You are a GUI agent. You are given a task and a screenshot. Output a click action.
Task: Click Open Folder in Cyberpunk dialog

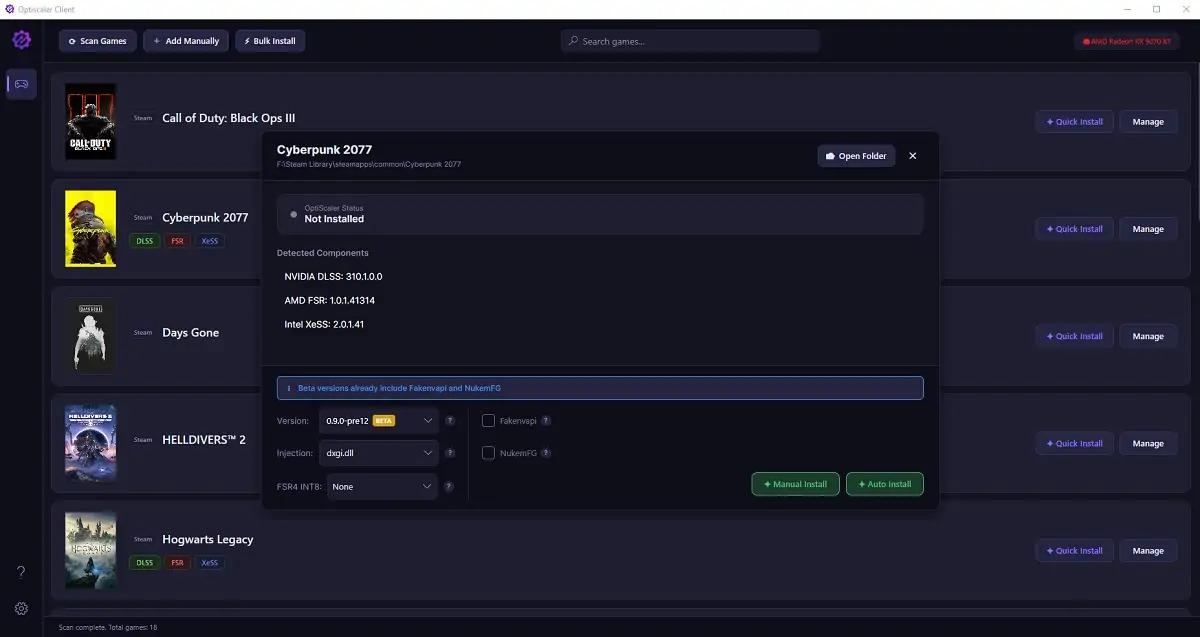coord(856,156)
